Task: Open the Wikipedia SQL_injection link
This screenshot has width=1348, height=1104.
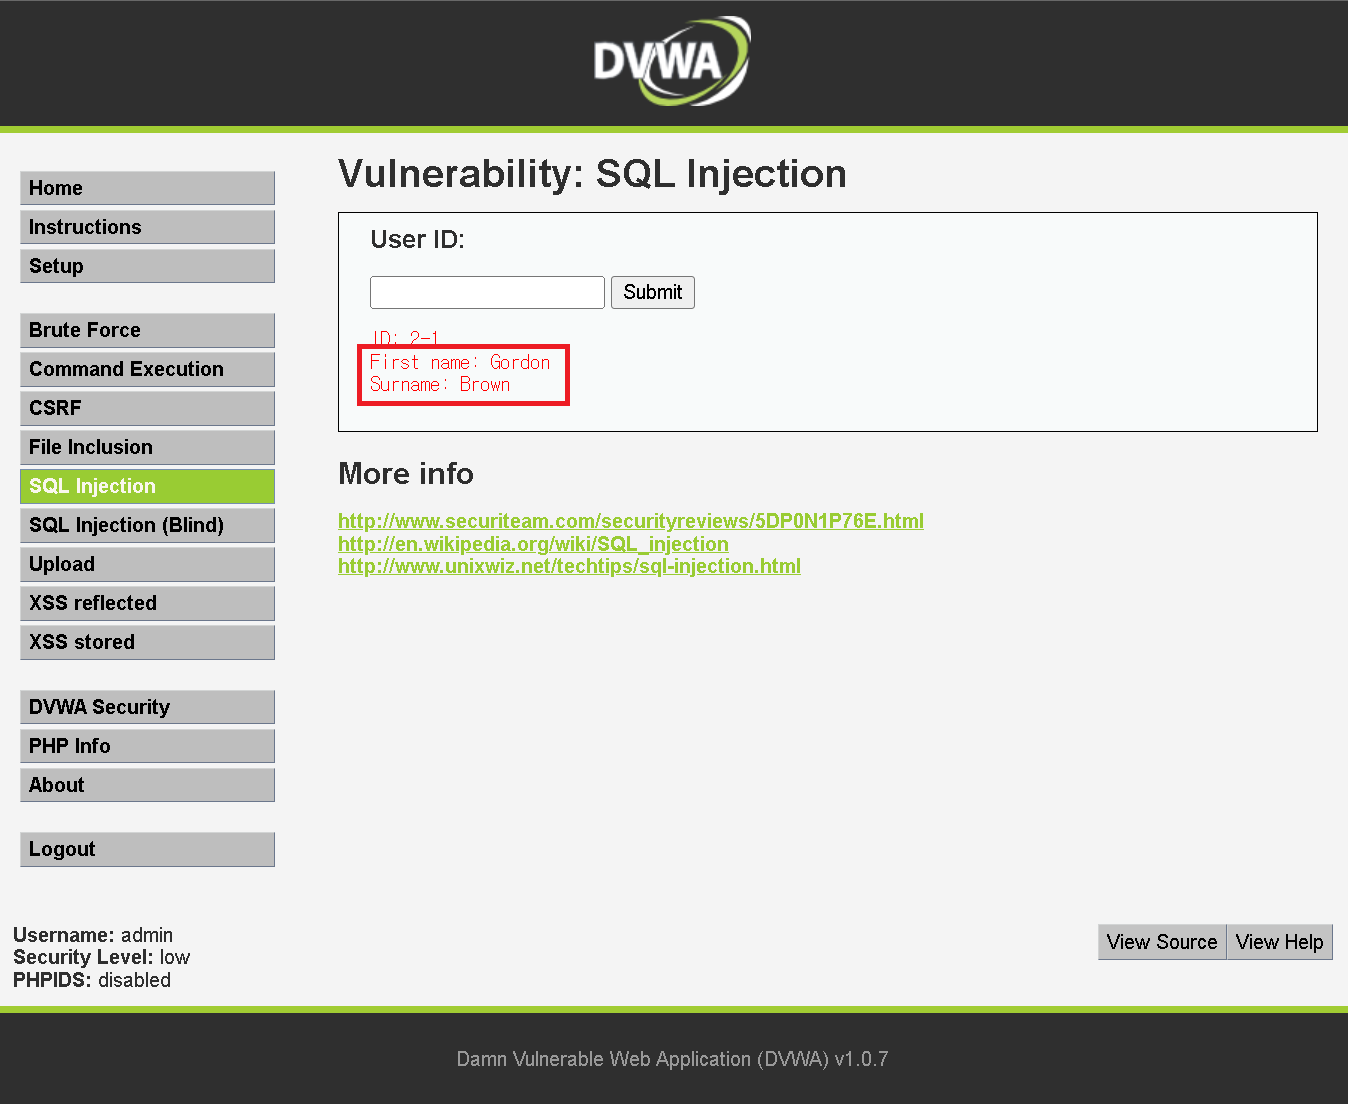Action: tap(533, 544)
